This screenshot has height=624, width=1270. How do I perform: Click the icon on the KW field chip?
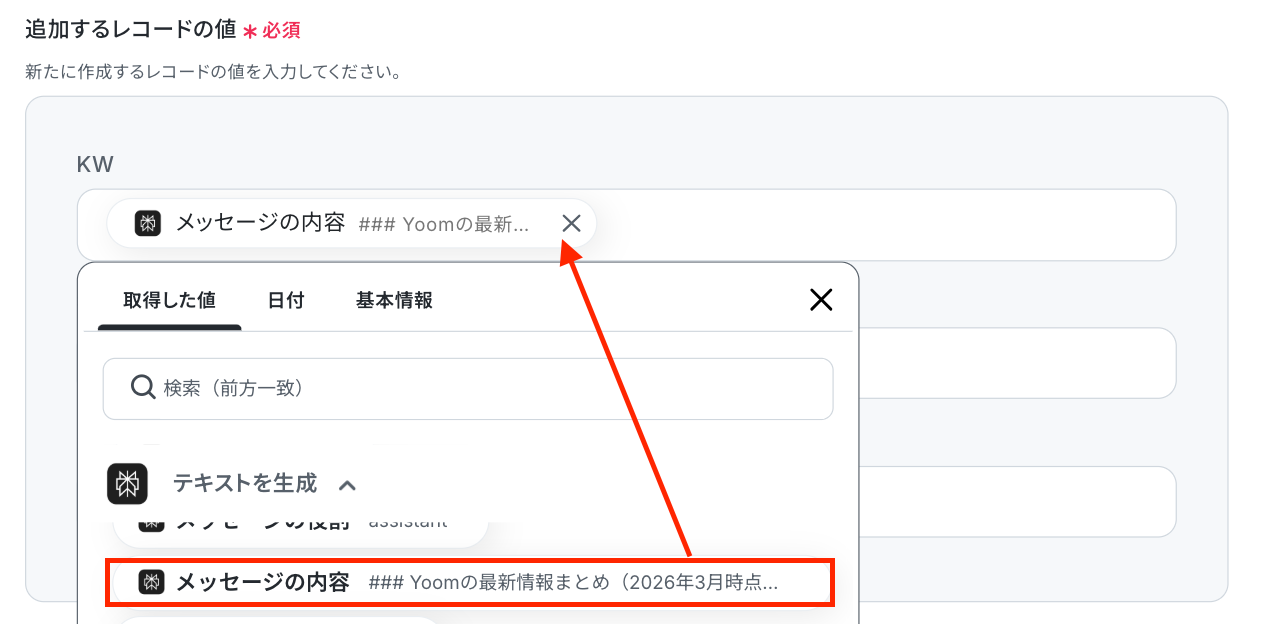(148, 223)
